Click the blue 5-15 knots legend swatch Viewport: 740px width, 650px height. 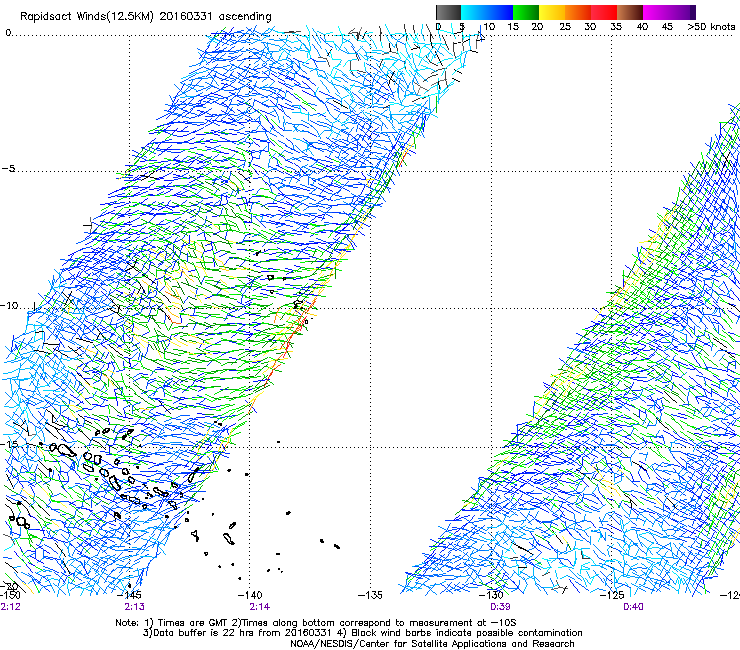click(x=487, y=12)
